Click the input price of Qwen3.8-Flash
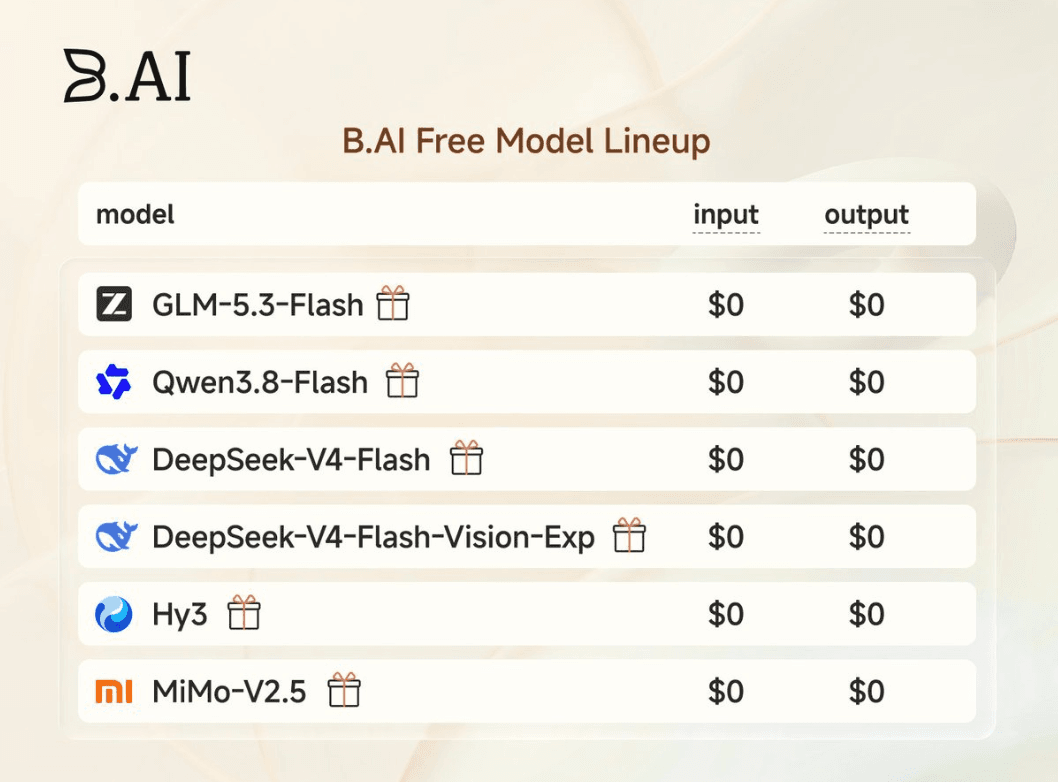Viewport: 1058px width, 782px height. click(x=726, y=382)
